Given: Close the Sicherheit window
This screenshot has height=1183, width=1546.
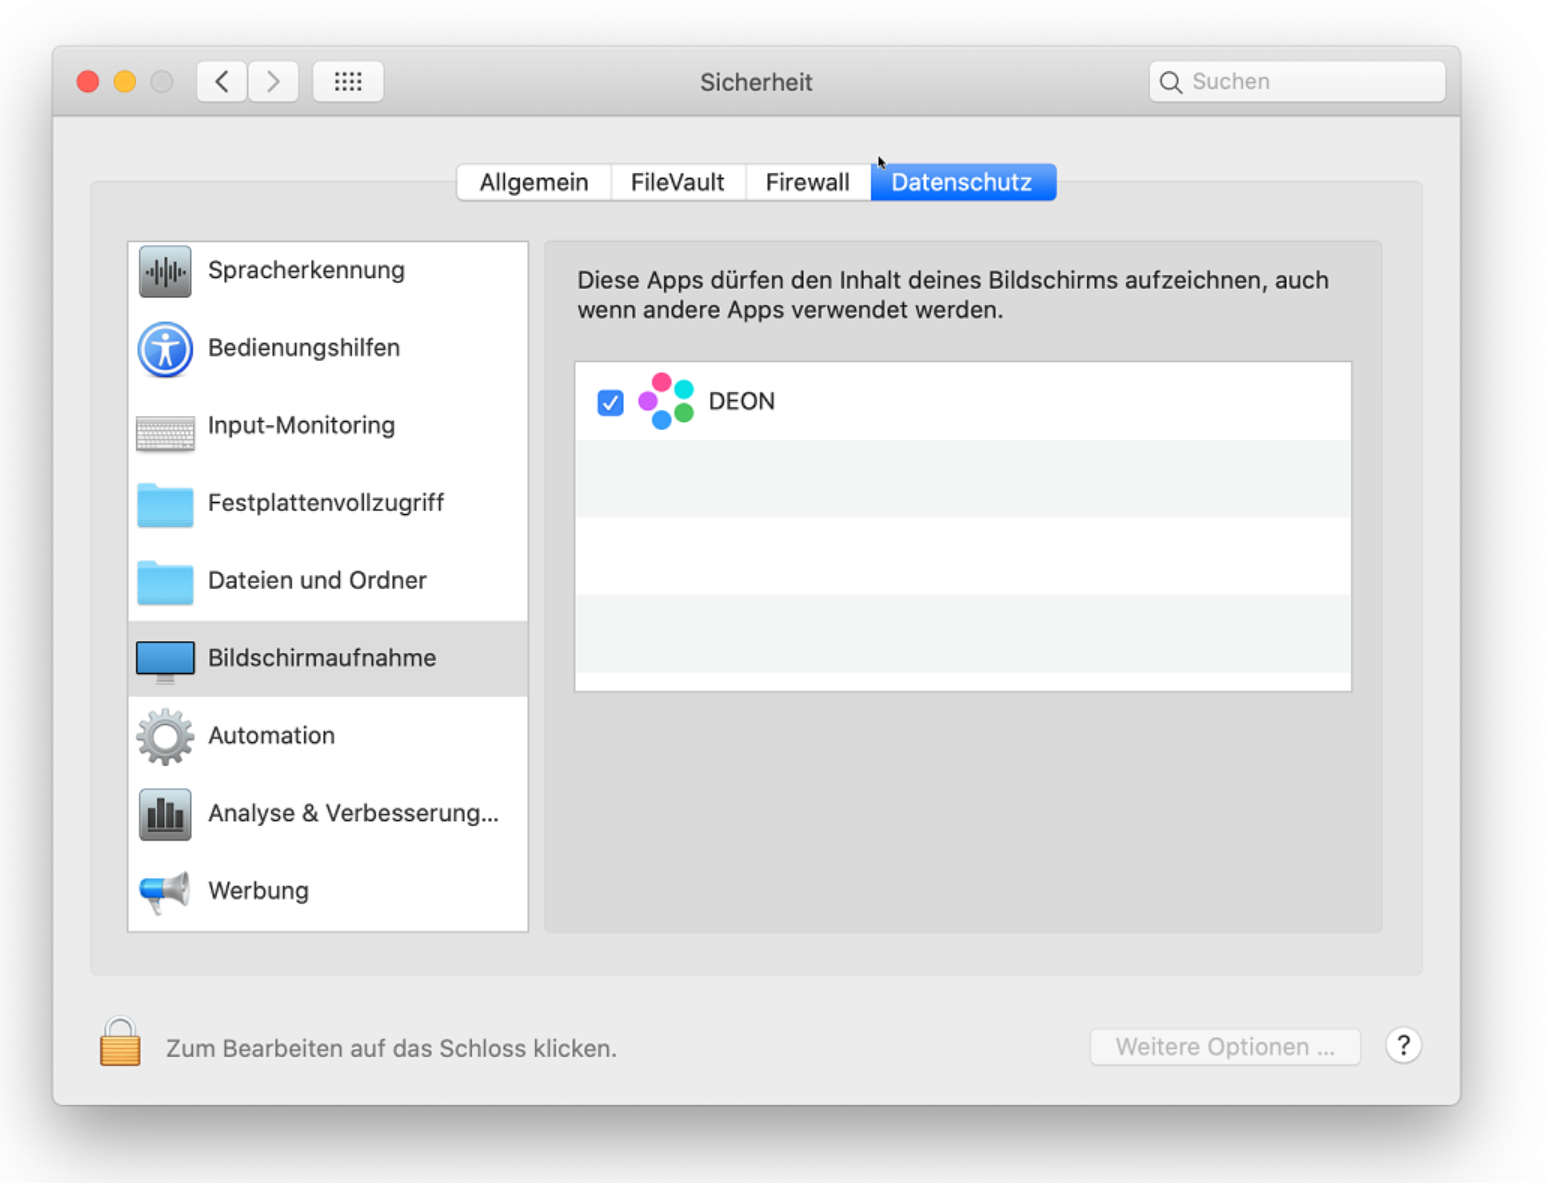Looking at the screenshot, I should (x=88, y=82).
